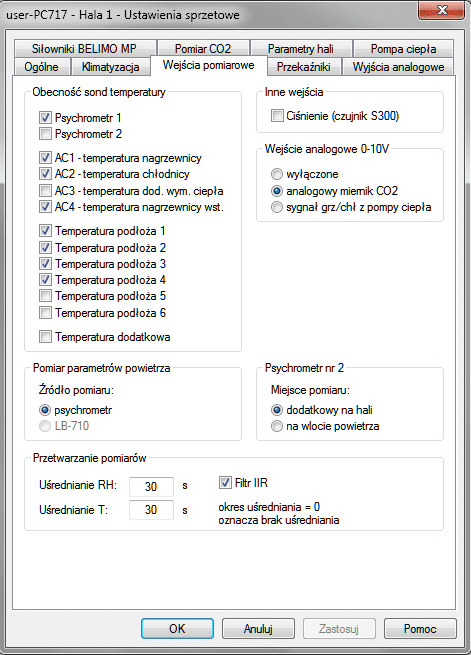The image size is (471, 655).
Task: Open the Pomiar CO2 tab
Action: pos(203,48)
